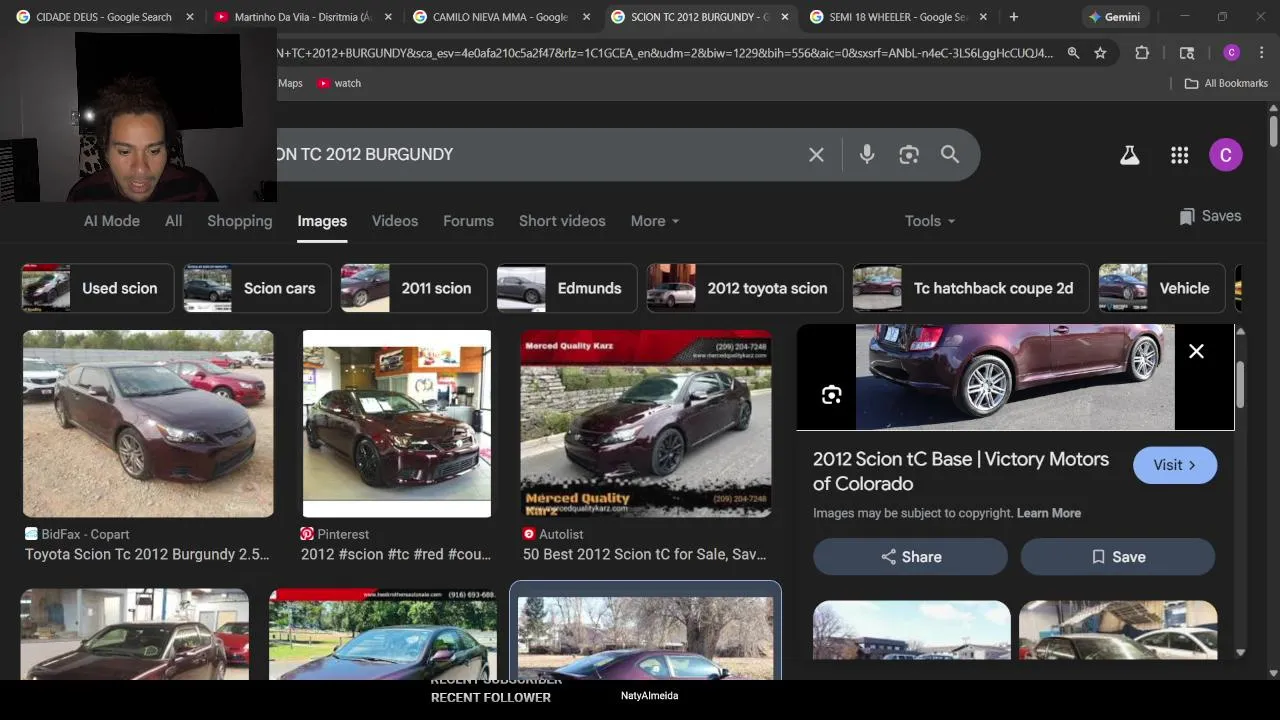Viewport: 1280px width, 720px height.
Task: Bookmark this page with the star icon
Action: click(1100, 53)
